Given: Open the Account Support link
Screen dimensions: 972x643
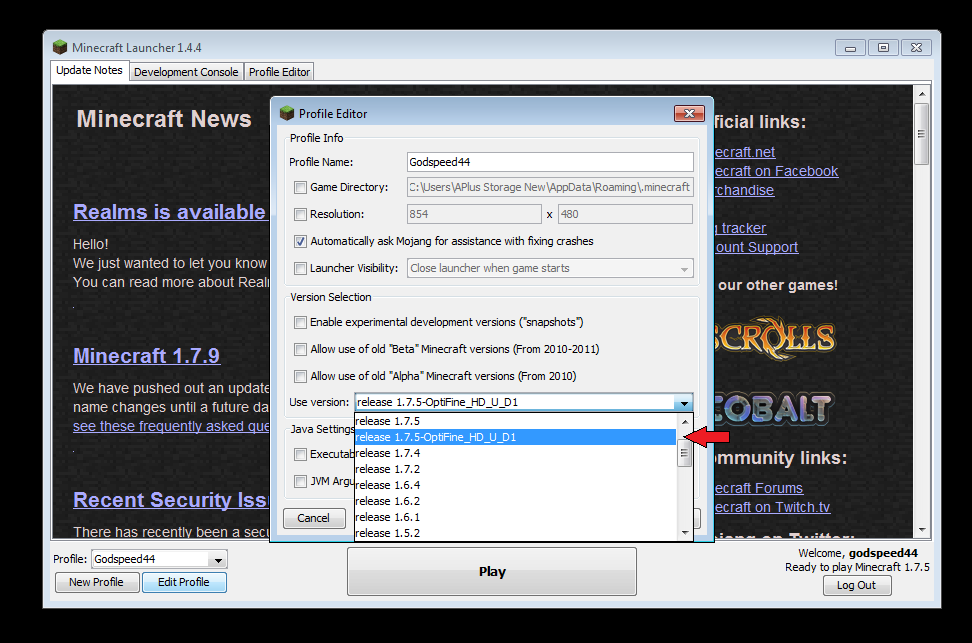Looking at the screenshot, I should tap(756, 247).
